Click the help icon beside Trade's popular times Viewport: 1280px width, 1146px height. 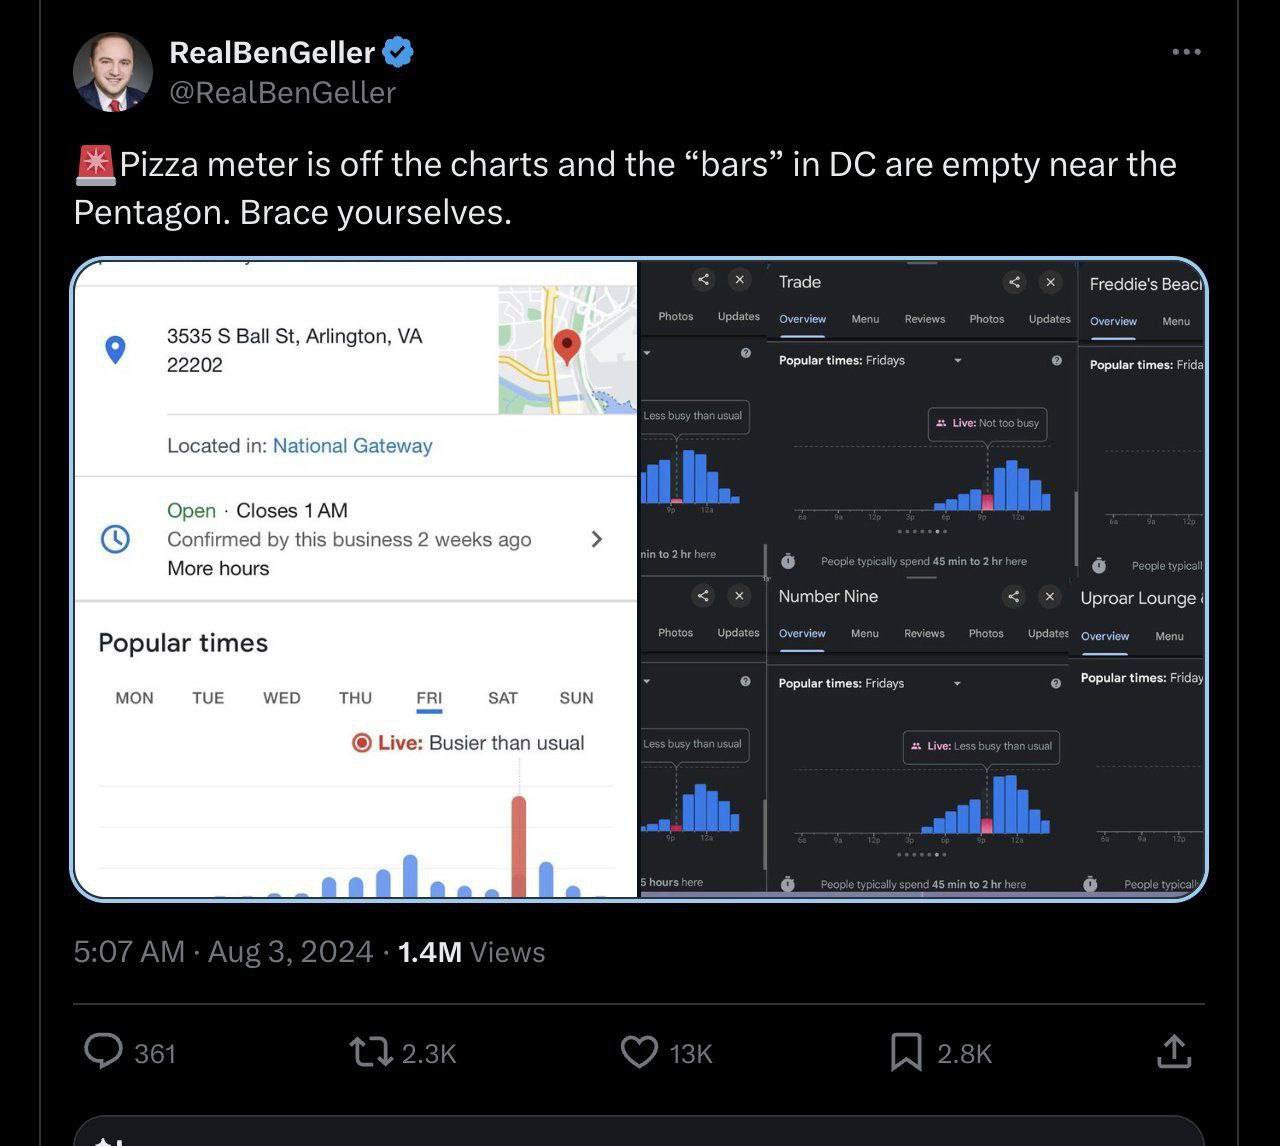click(x=1056, y=360)
